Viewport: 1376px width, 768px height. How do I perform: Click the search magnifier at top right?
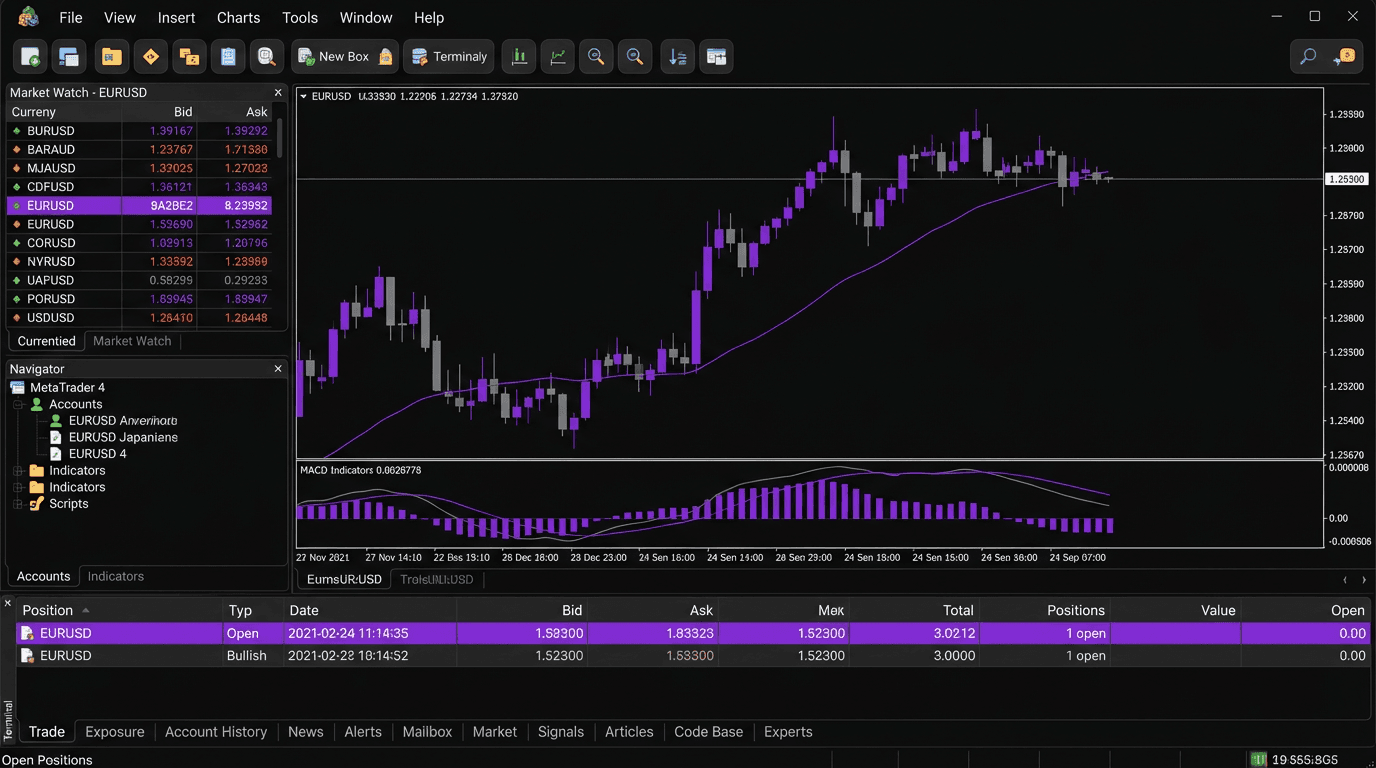(1308, 57)
